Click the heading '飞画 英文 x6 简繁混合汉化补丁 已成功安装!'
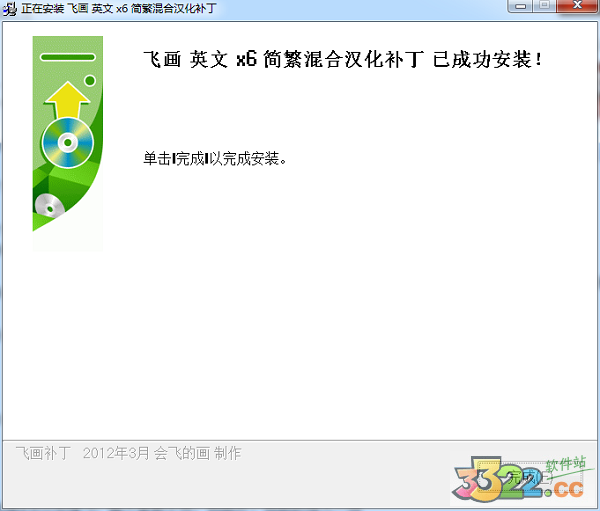The image size is (600, 511). point(342,59)
